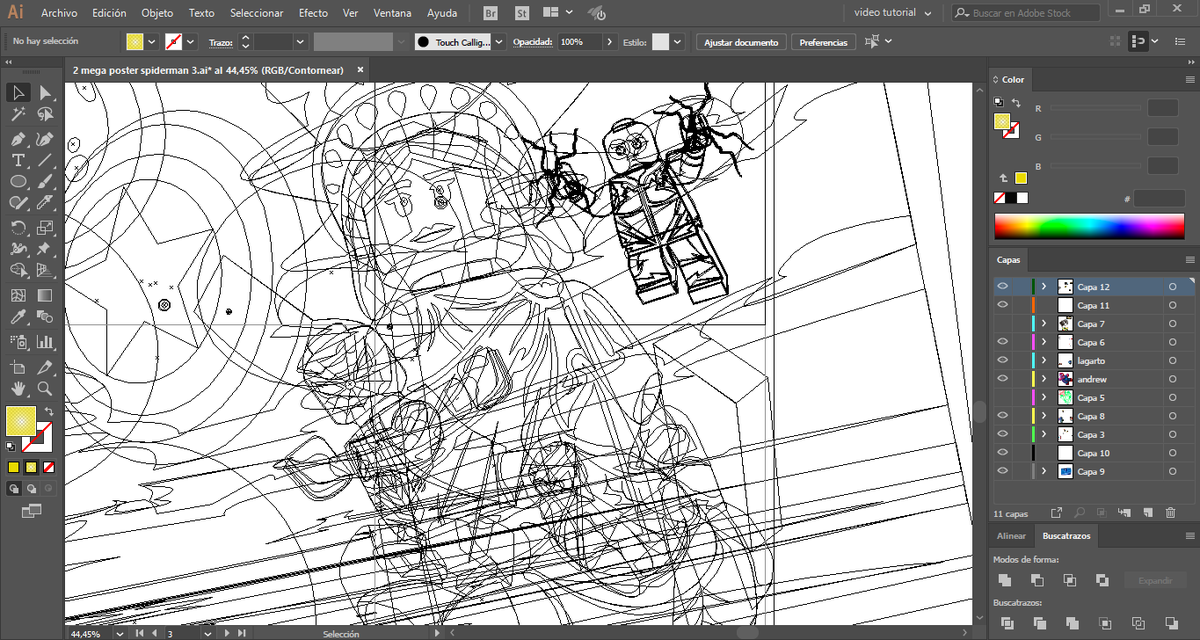Image resolution: width=1200 pixels, height=640 pixels.
Task: Select the Direct Selection (white arrow) tool
Action: click(45, 93)
